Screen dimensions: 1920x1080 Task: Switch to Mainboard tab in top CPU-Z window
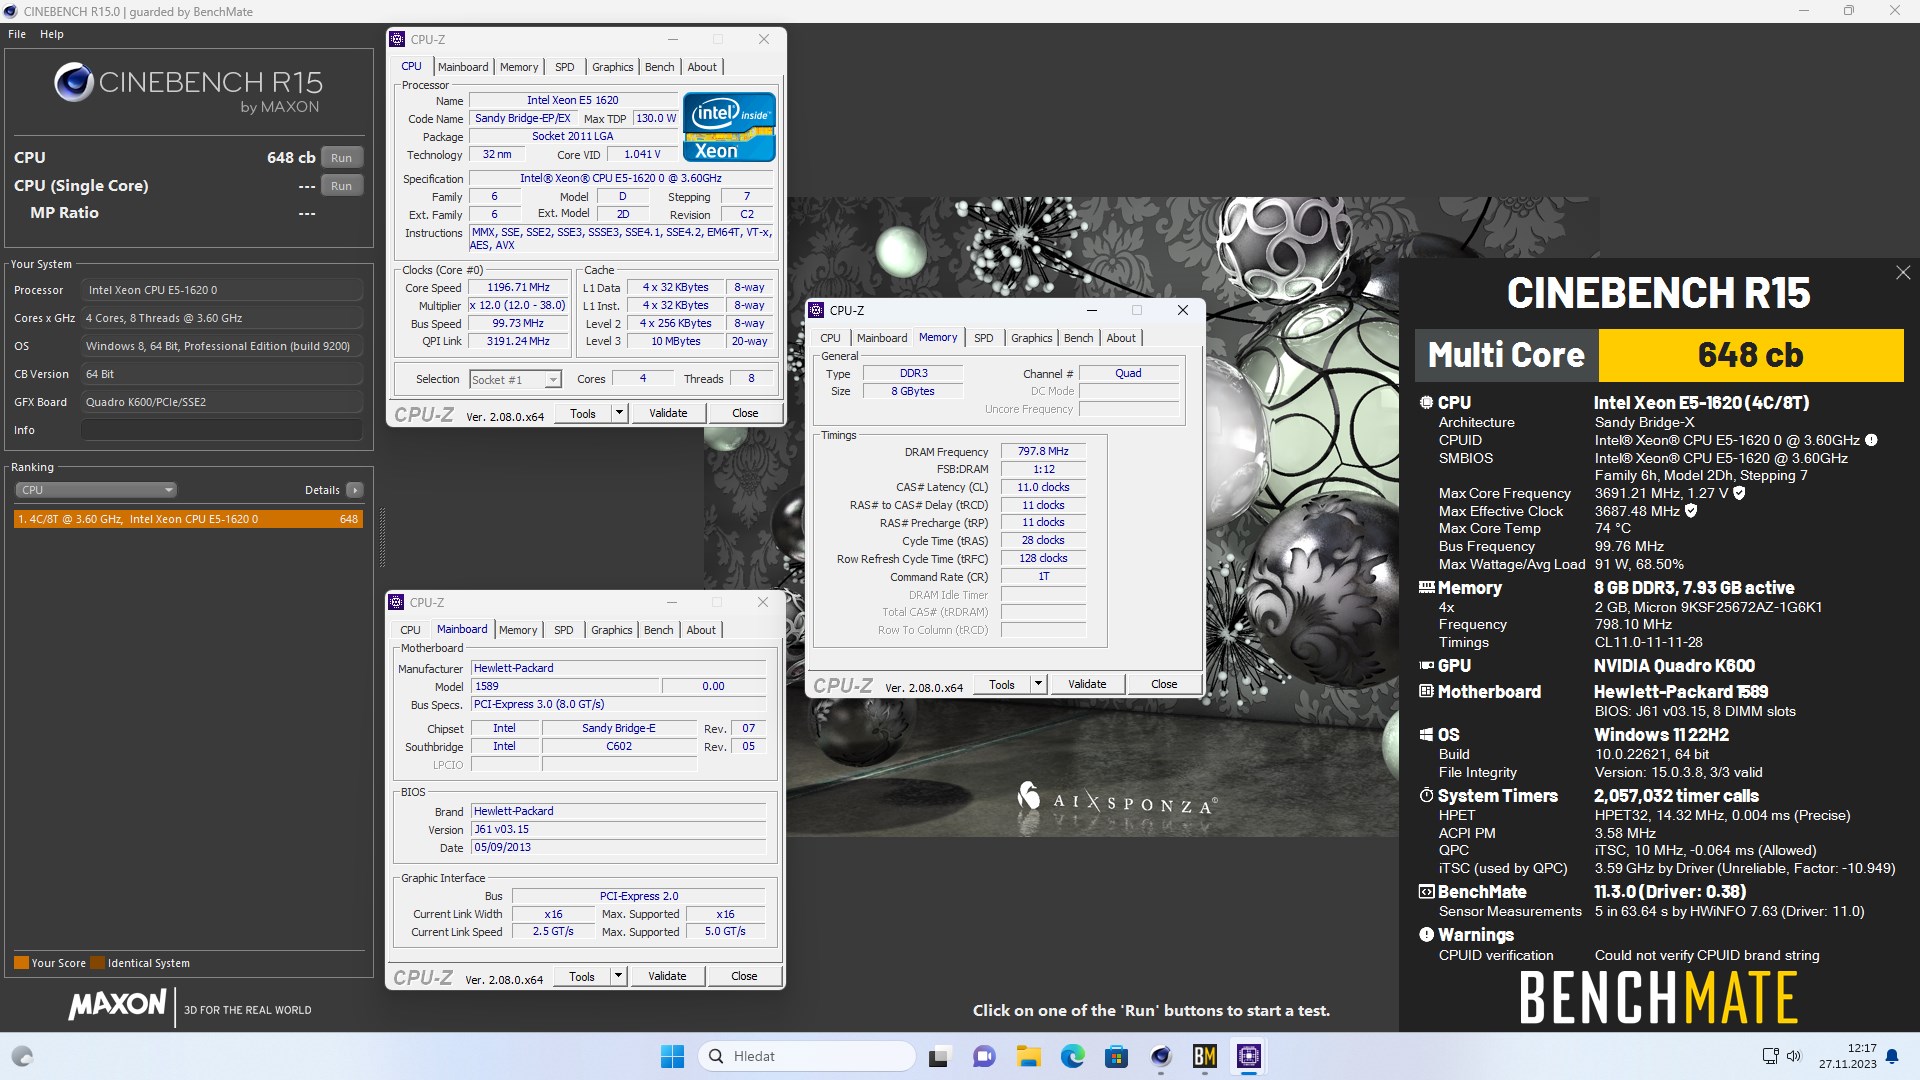point(463,67)
